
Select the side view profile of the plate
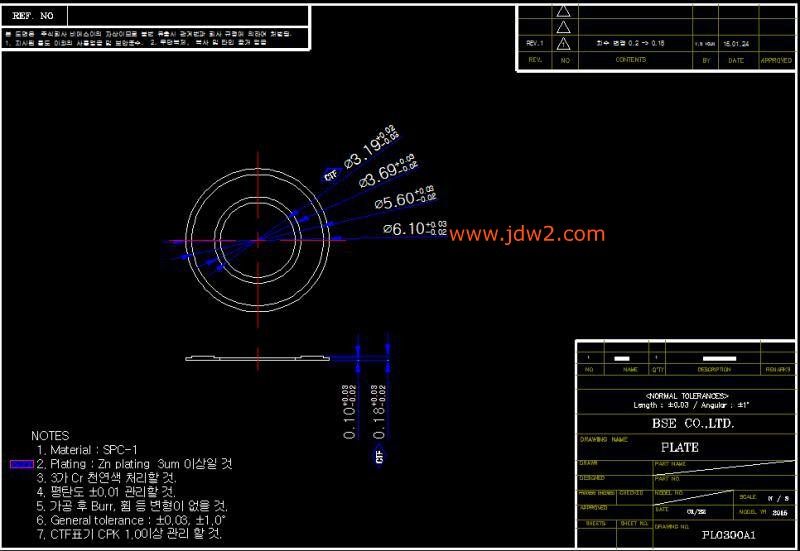260,357
